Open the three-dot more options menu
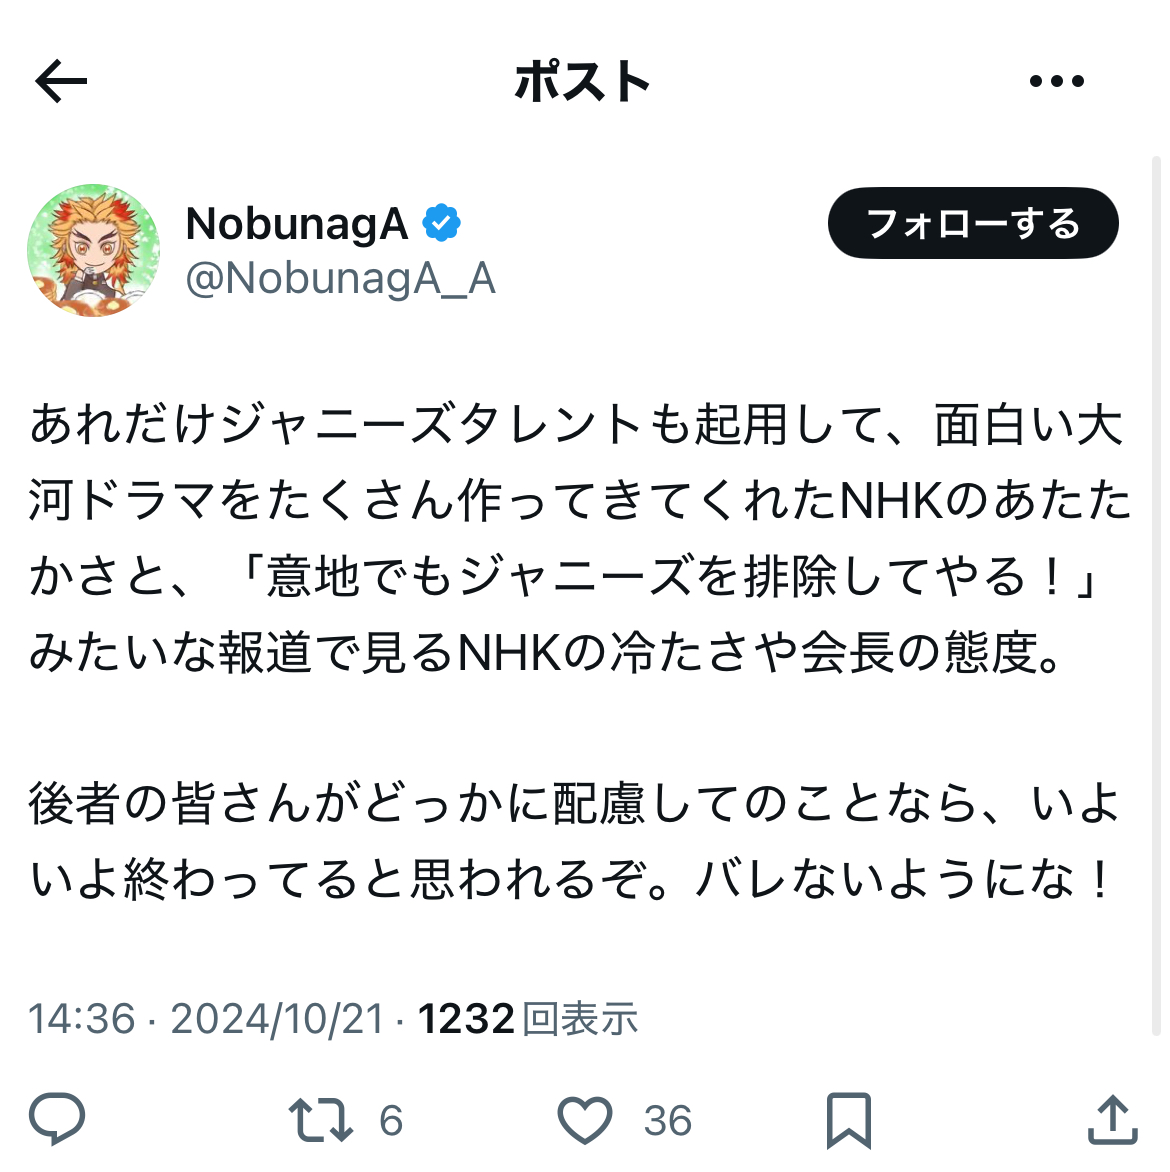The image size is (1170, 1172). tap(1056, 81)
